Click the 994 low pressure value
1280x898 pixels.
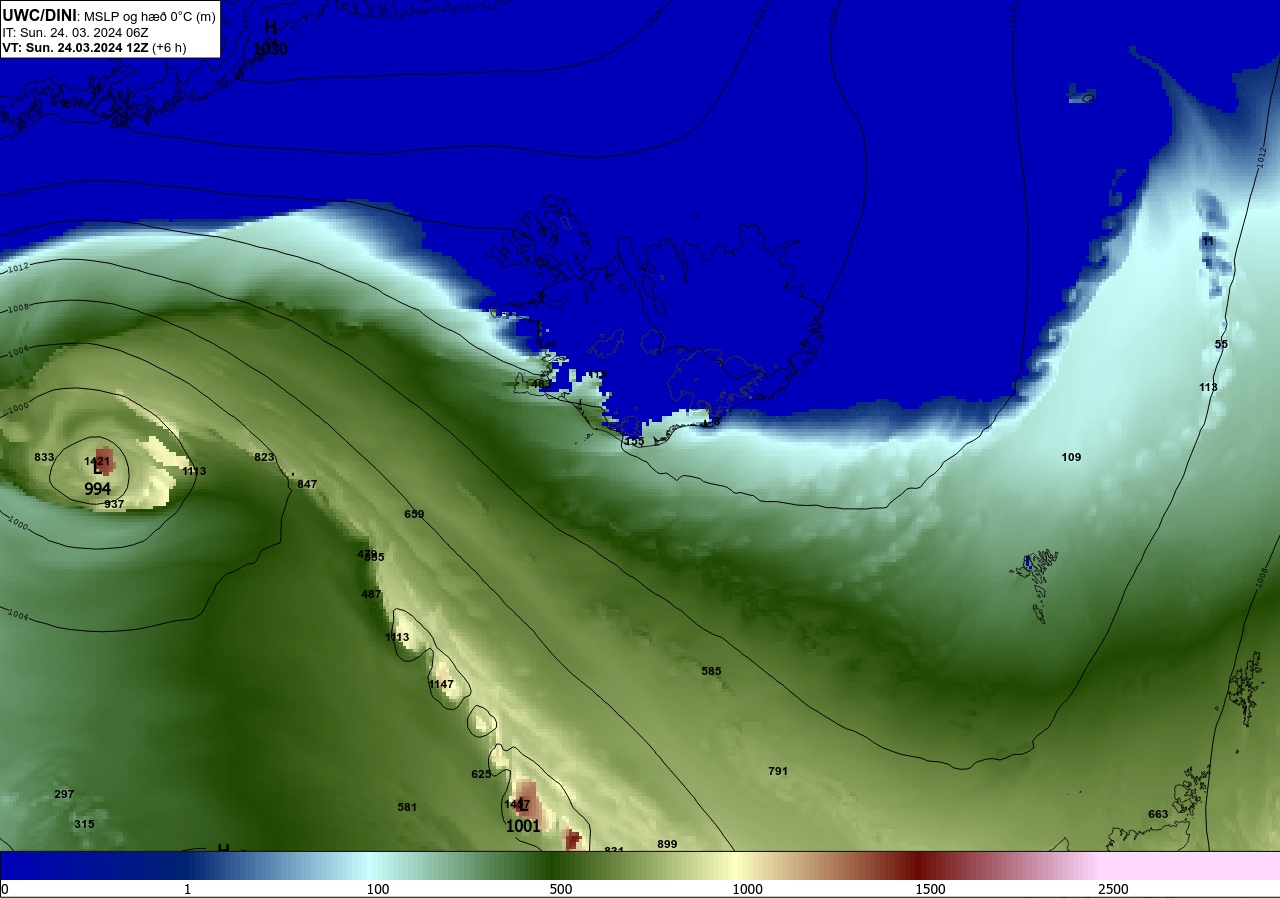(97, 489)
